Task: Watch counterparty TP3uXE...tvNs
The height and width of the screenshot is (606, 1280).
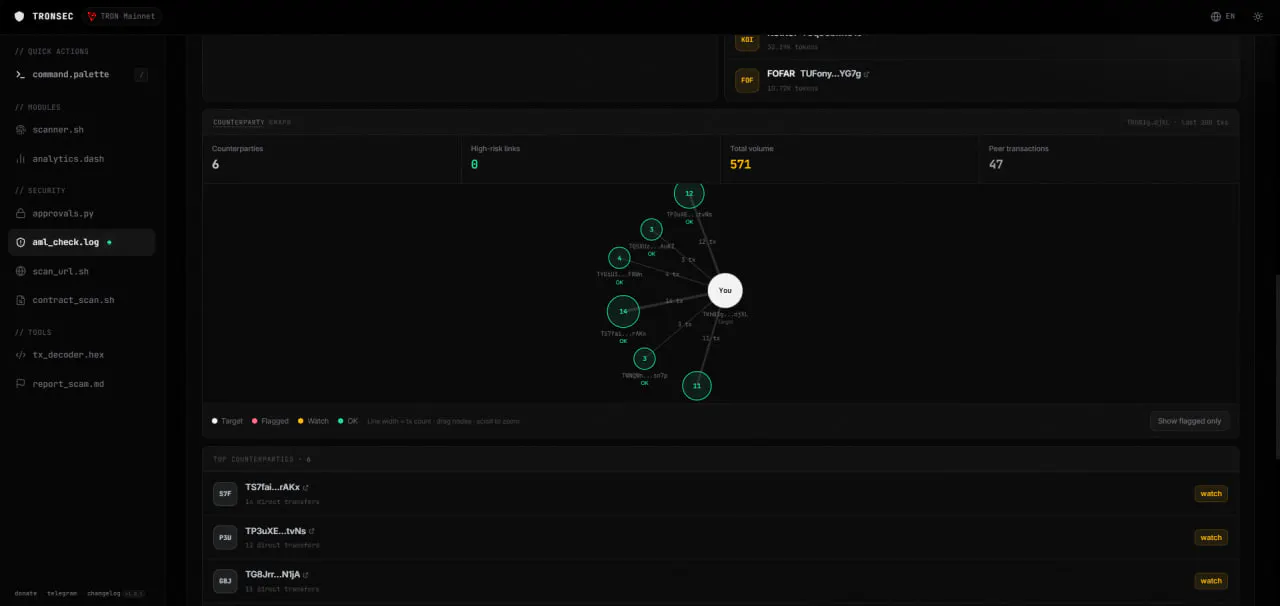Action: click(x=1211, y=537)
